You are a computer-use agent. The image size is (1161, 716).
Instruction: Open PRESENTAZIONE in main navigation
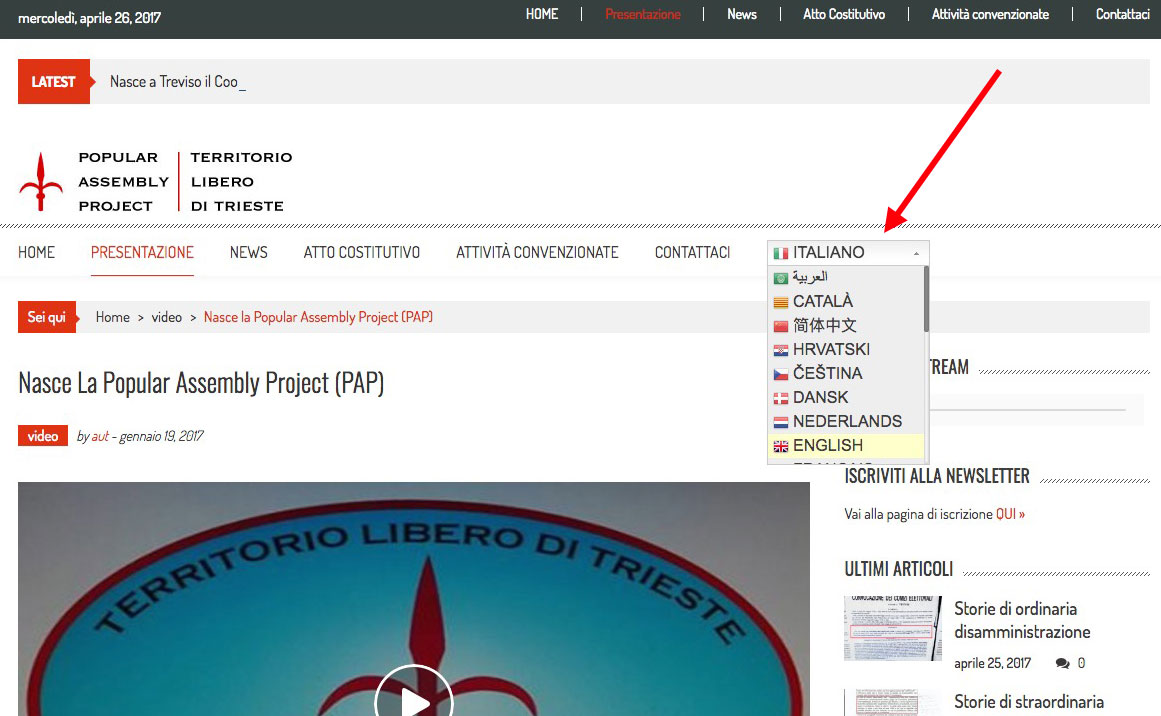click(x=142, y=252)
